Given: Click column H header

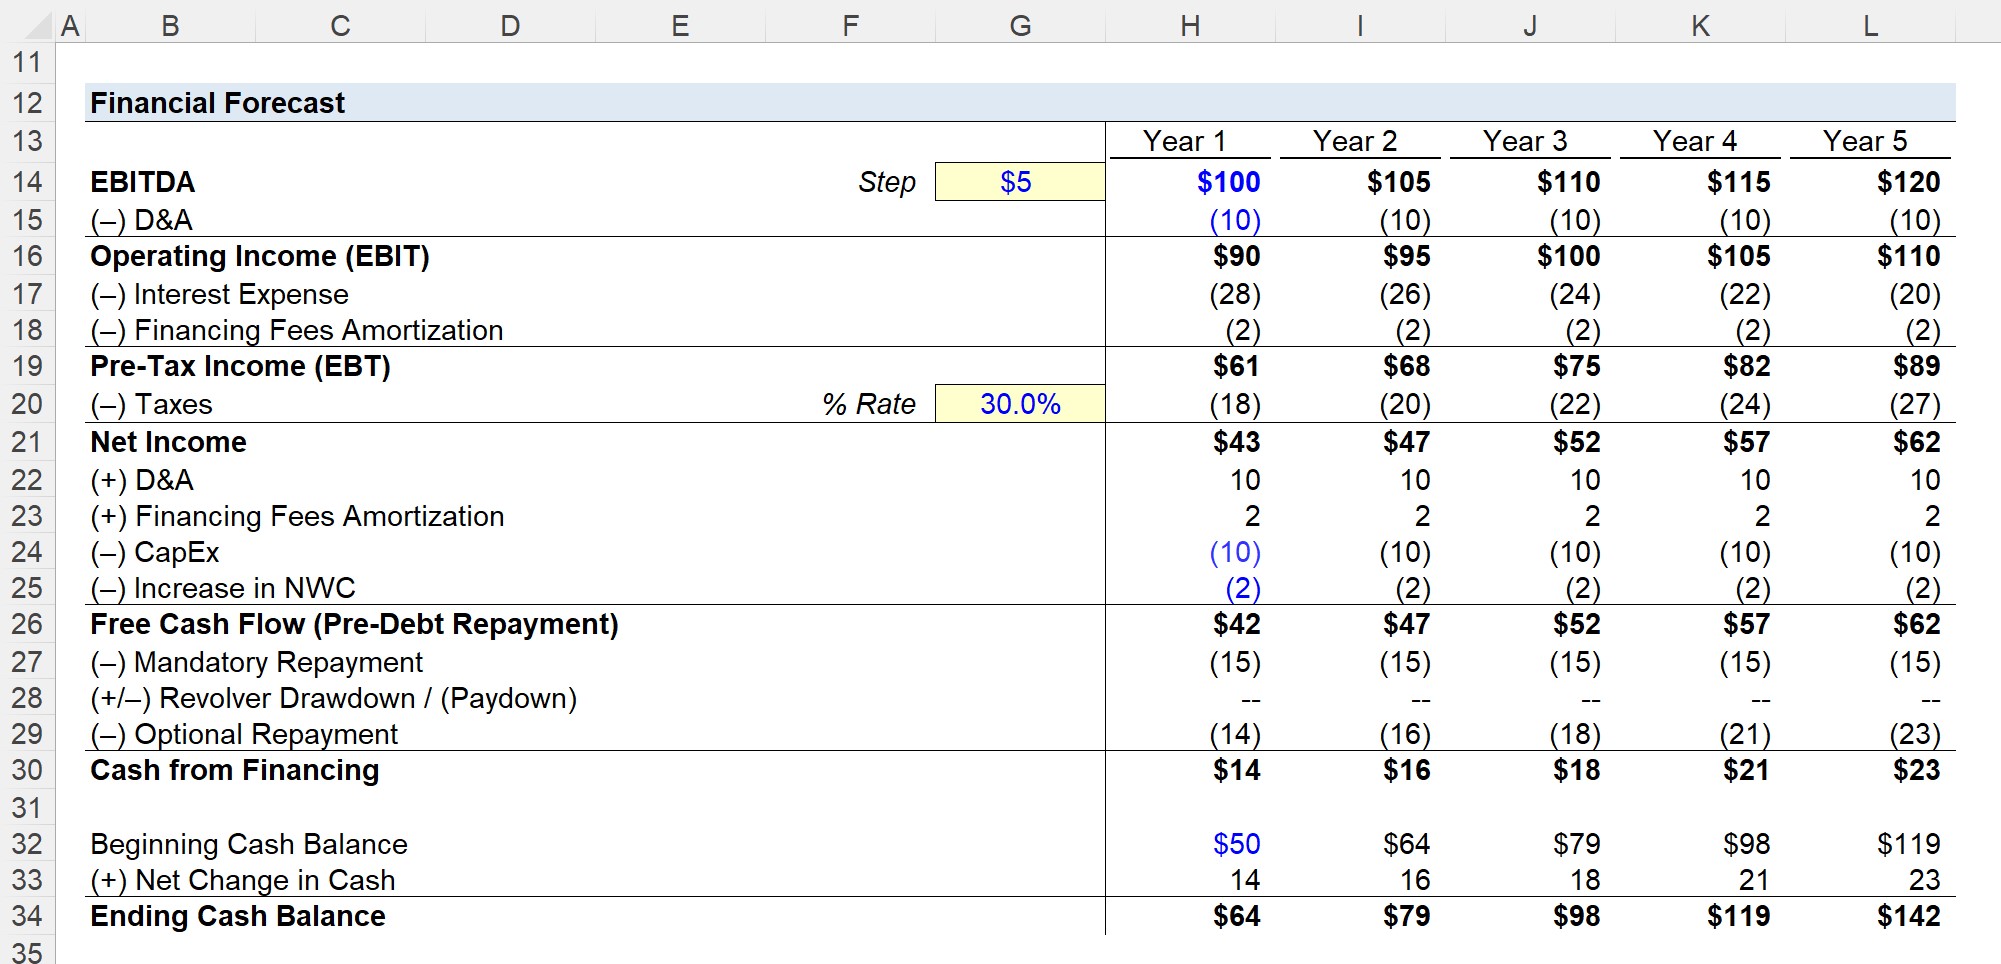Looking at the screenshot, I should point(1190,26).
